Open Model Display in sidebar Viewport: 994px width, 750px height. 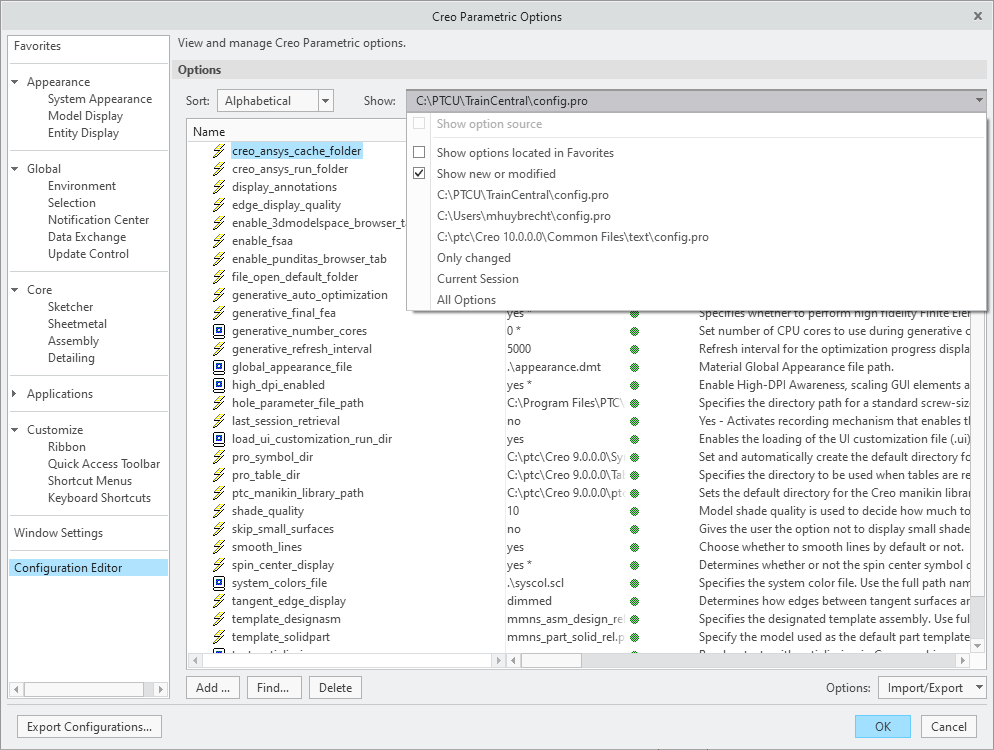pyautogui.click(x=85, y=116)
